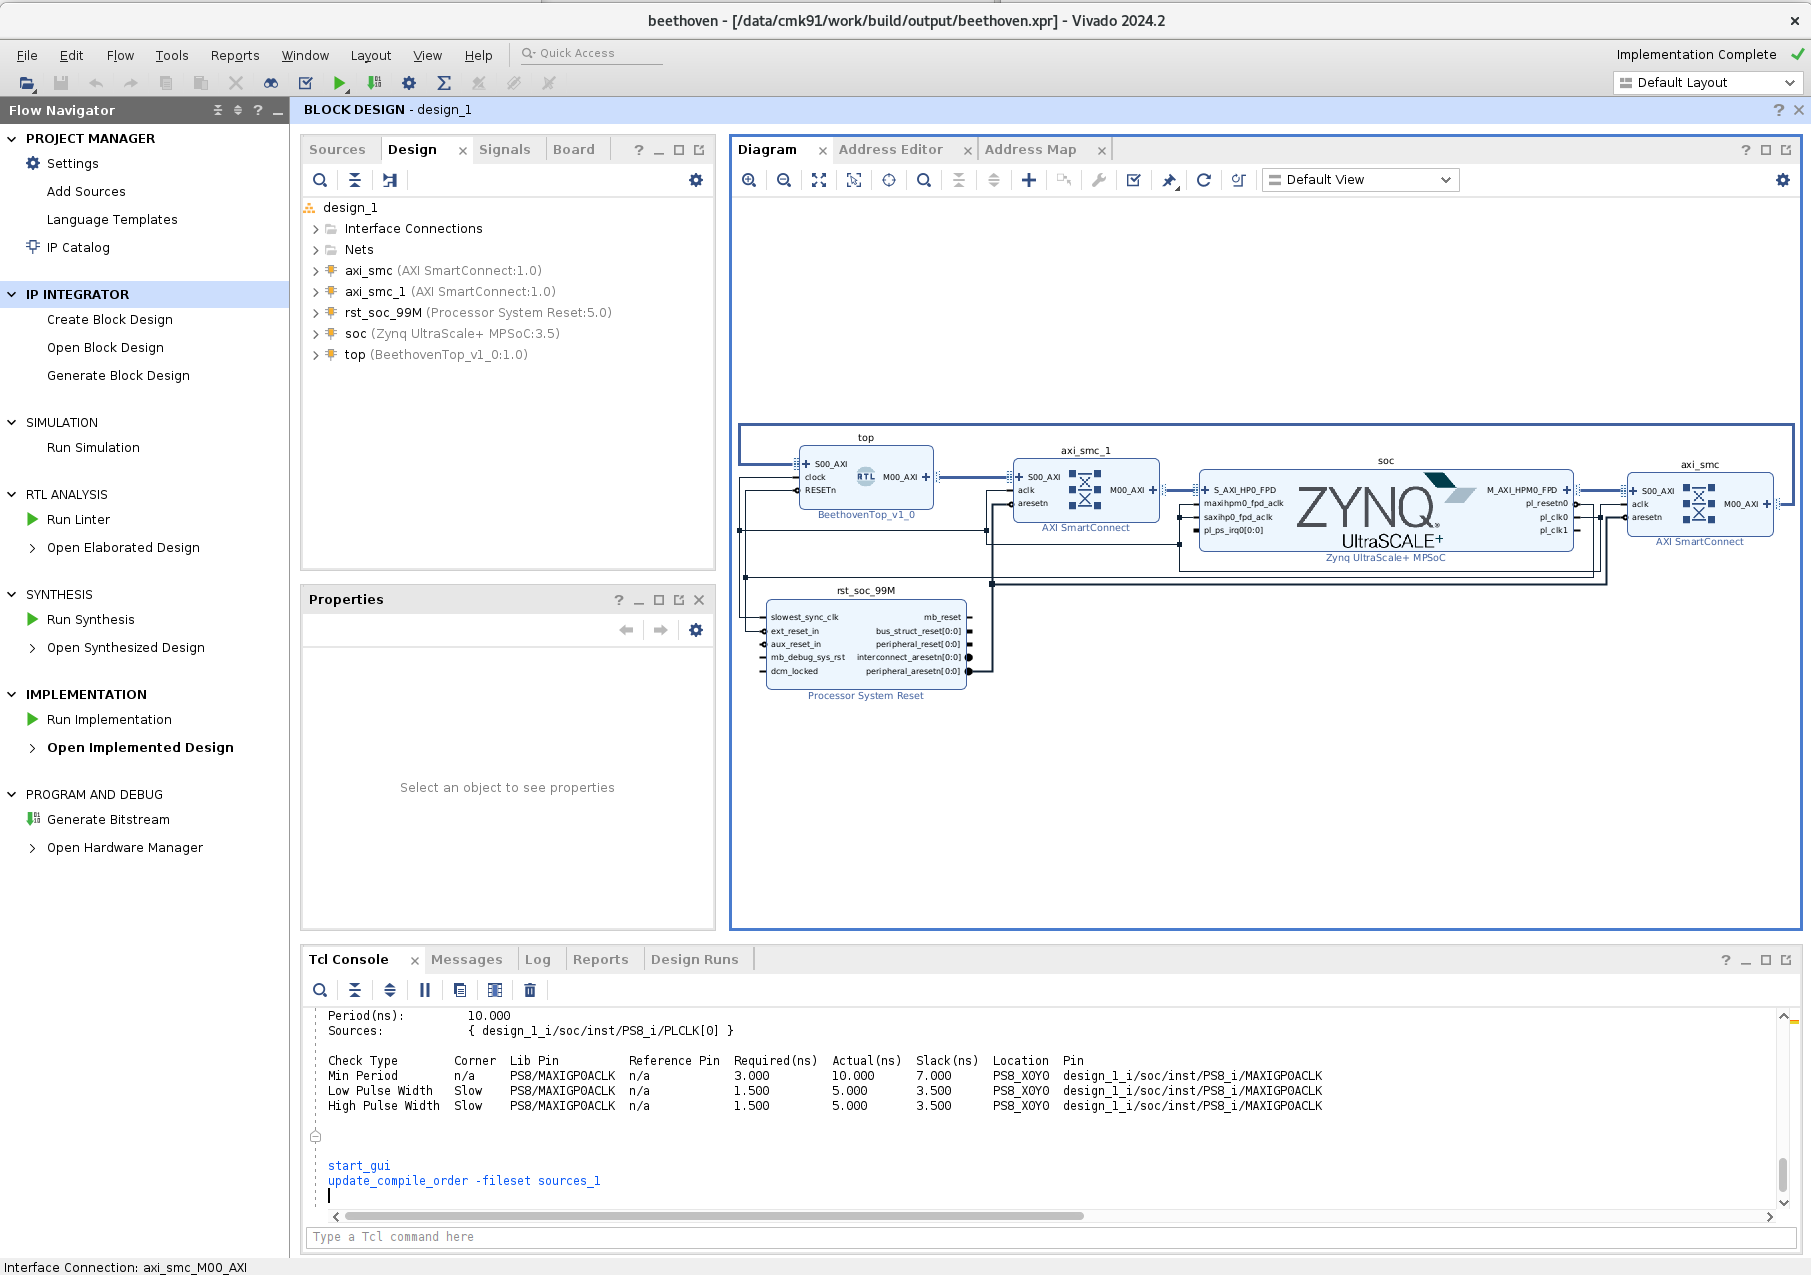This screenshot has height=1275, width=1811.
Task: Click the Tcl command input field
Action: pos(1050,1237)
